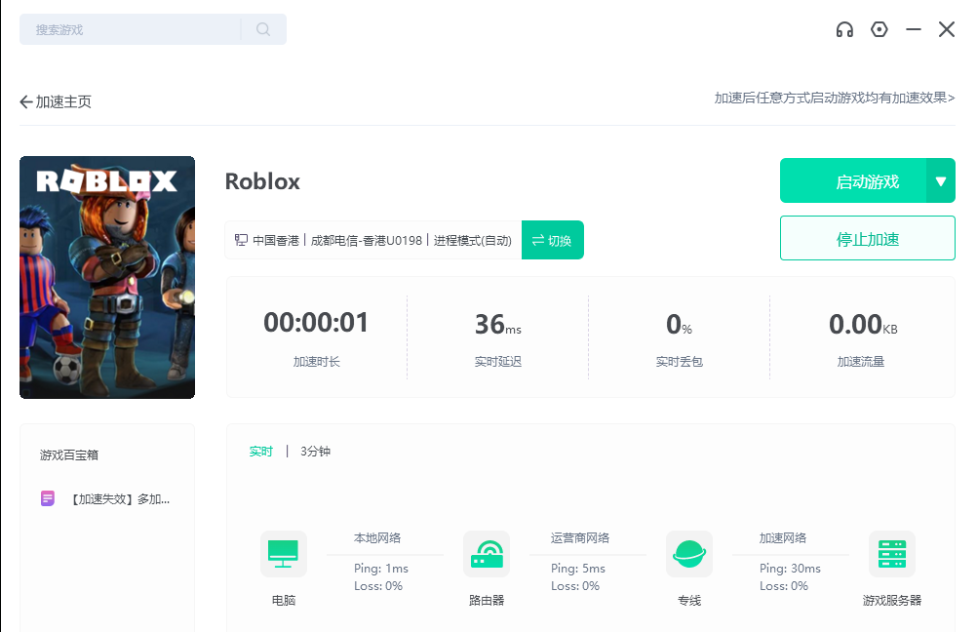
Task: Click the monitor icon beside 中国香港
Action: coord(241,240)
